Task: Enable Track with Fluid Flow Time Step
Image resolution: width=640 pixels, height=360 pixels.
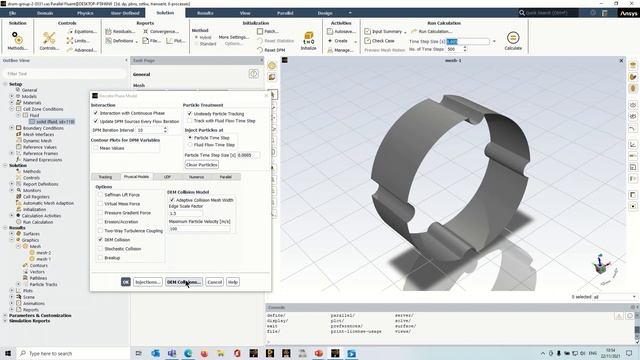Action: tap(189, 121)
